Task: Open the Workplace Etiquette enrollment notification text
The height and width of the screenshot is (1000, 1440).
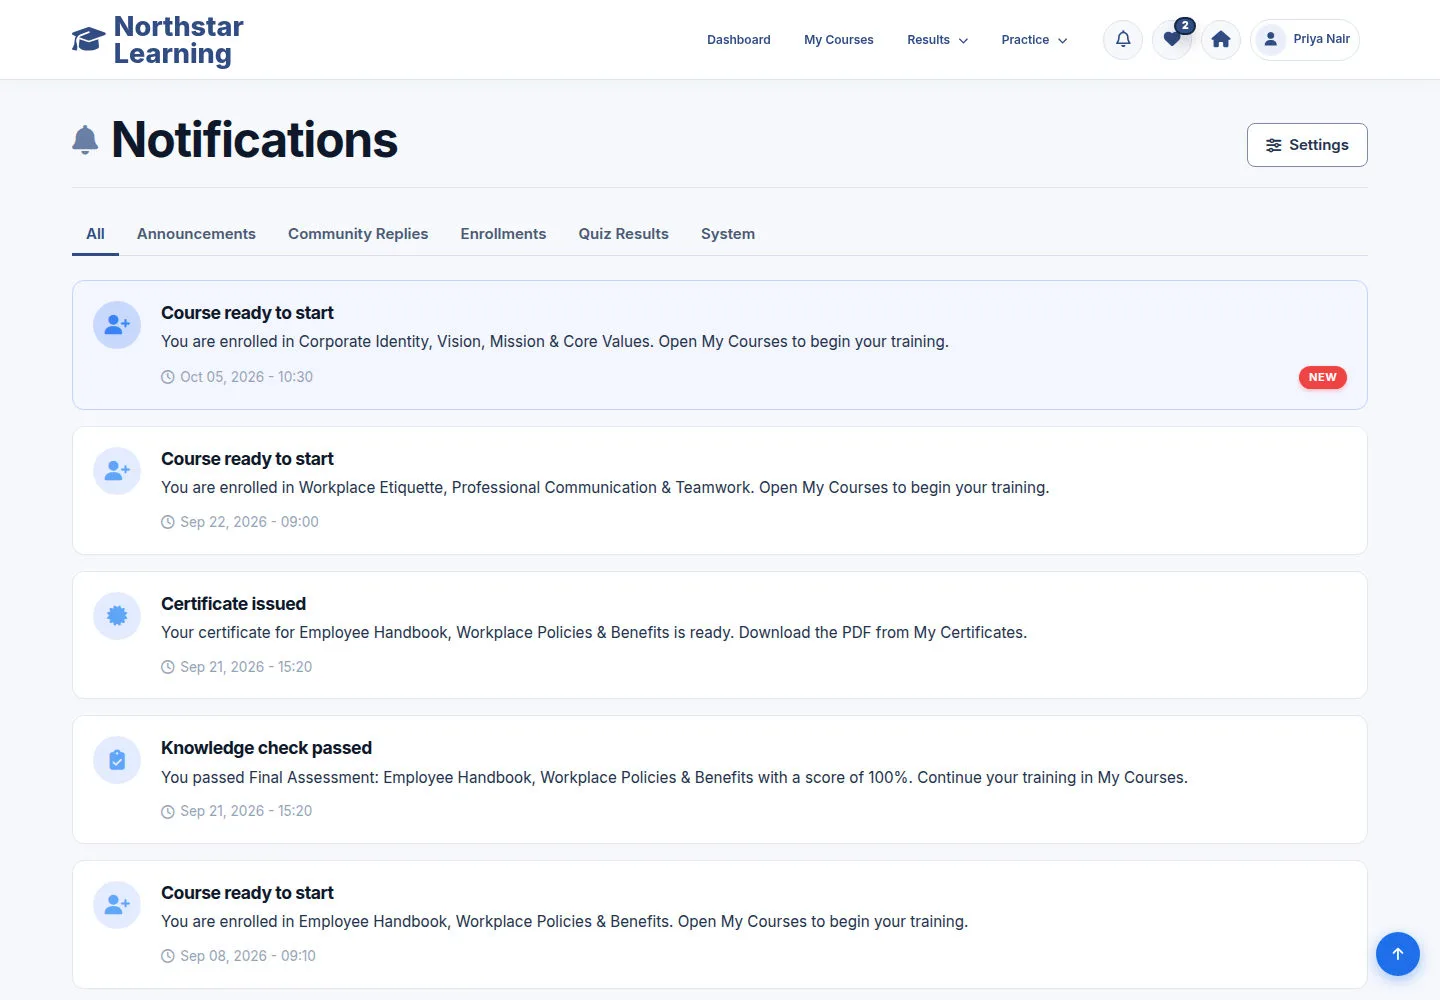Action: [605, 487]
